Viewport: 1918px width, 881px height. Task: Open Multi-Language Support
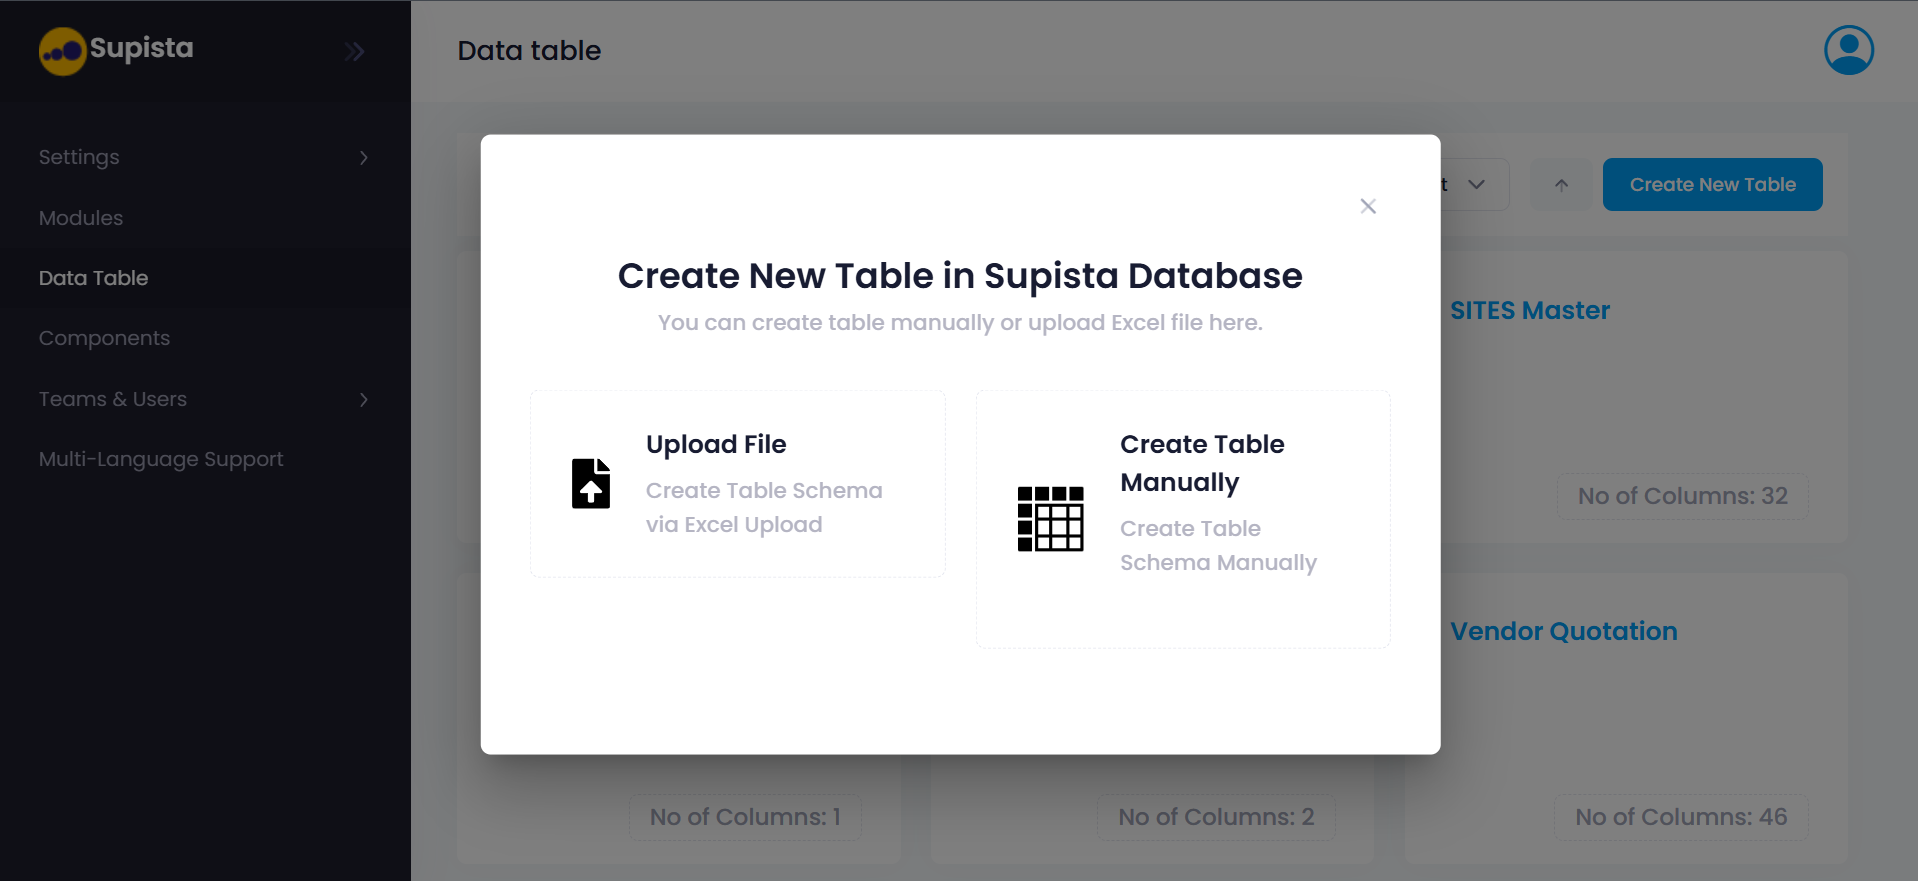click(160, 459)
